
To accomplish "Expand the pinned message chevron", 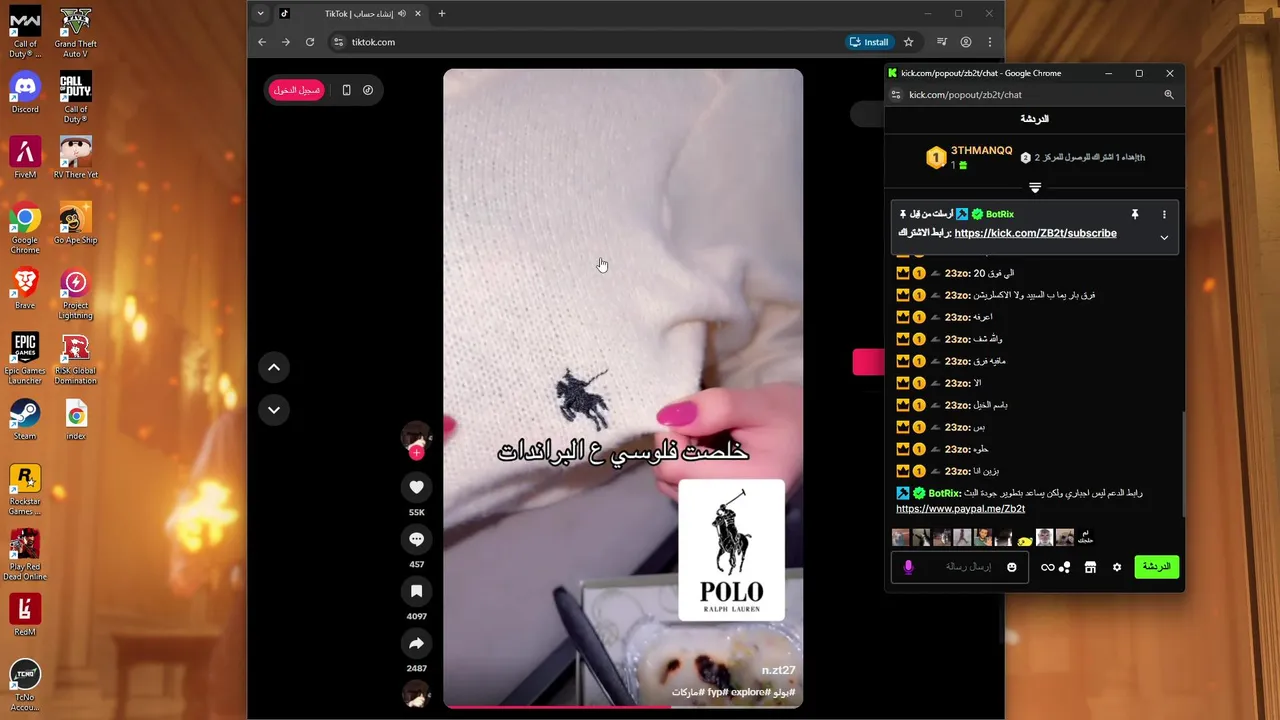I will pyautogui.click(x=1164, y=238).
